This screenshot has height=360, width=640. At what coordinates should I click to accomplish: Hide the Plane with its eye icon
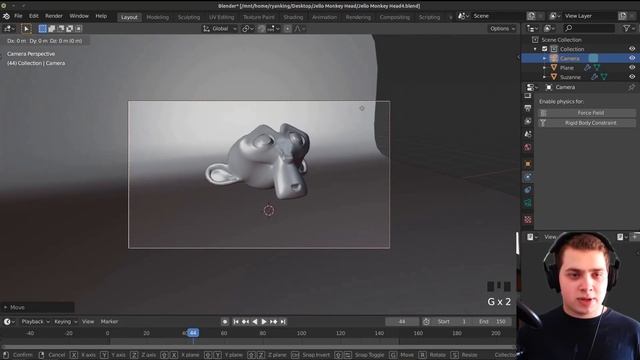632,67
